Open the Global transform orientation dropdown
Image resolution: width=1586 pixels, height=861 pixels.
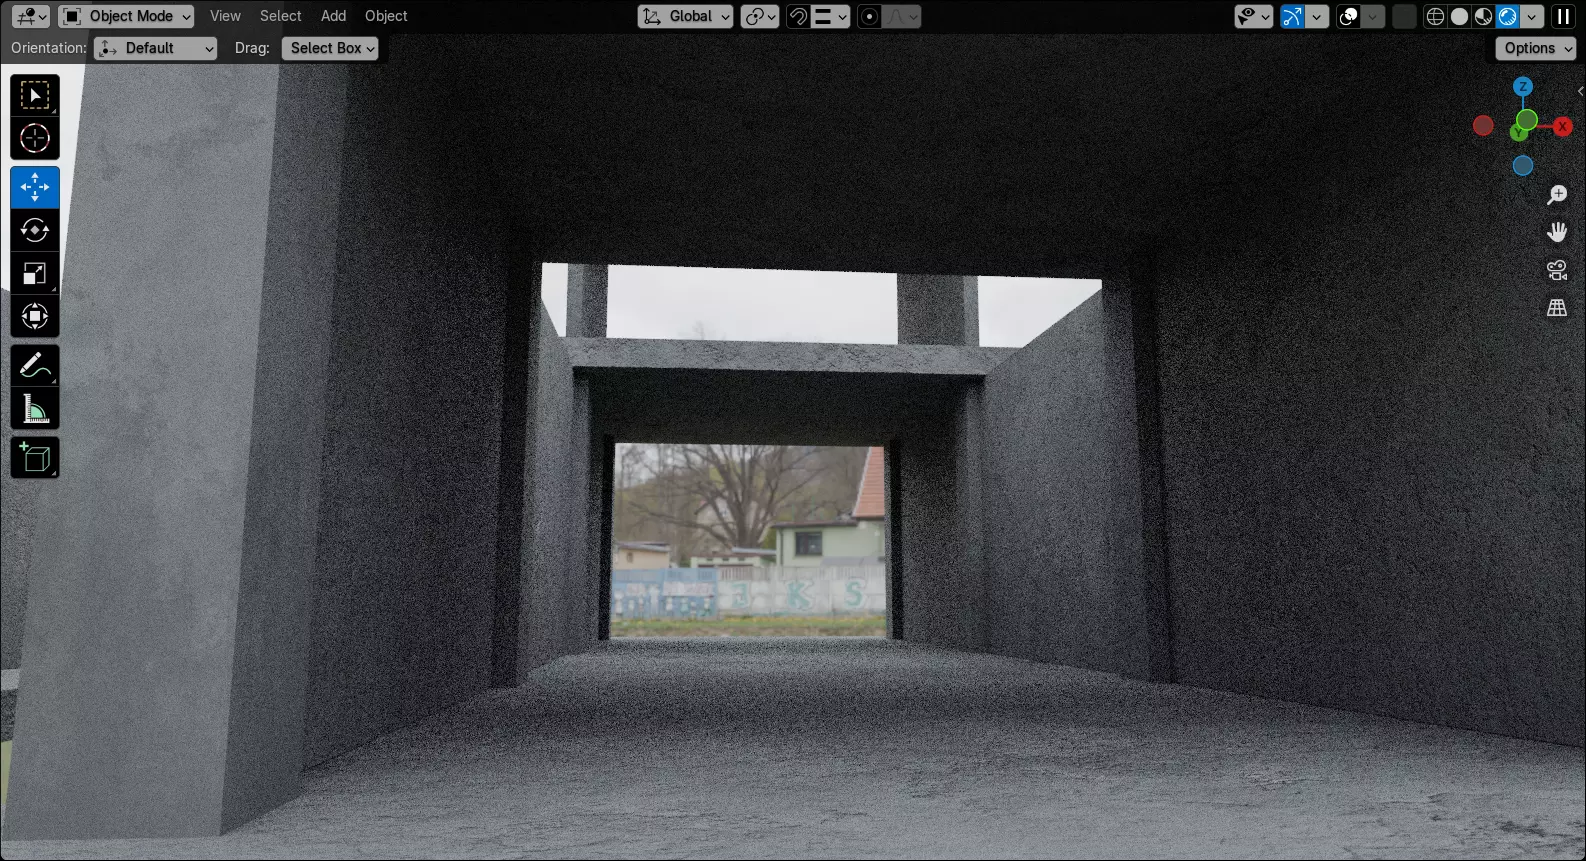pyautogui.click(x=686, y=16)
